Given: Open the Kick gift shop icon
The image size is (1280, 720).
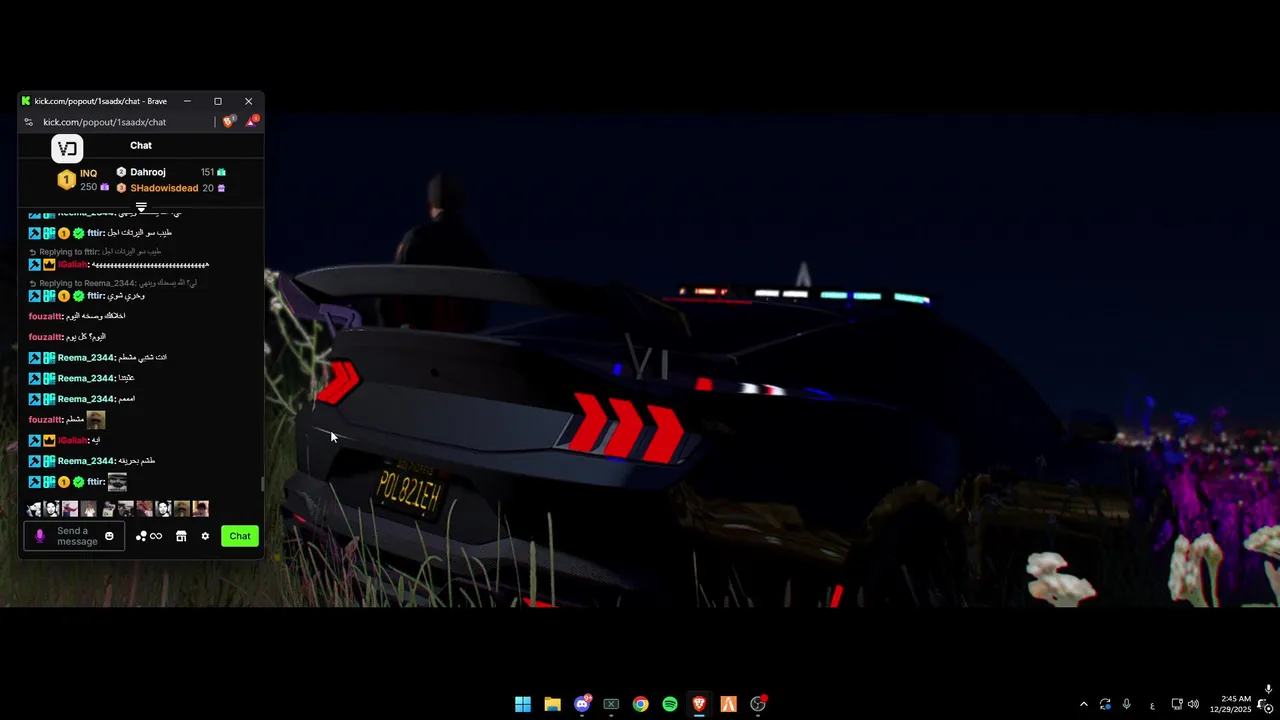Looking at the screenshot, I should point(181,536).
